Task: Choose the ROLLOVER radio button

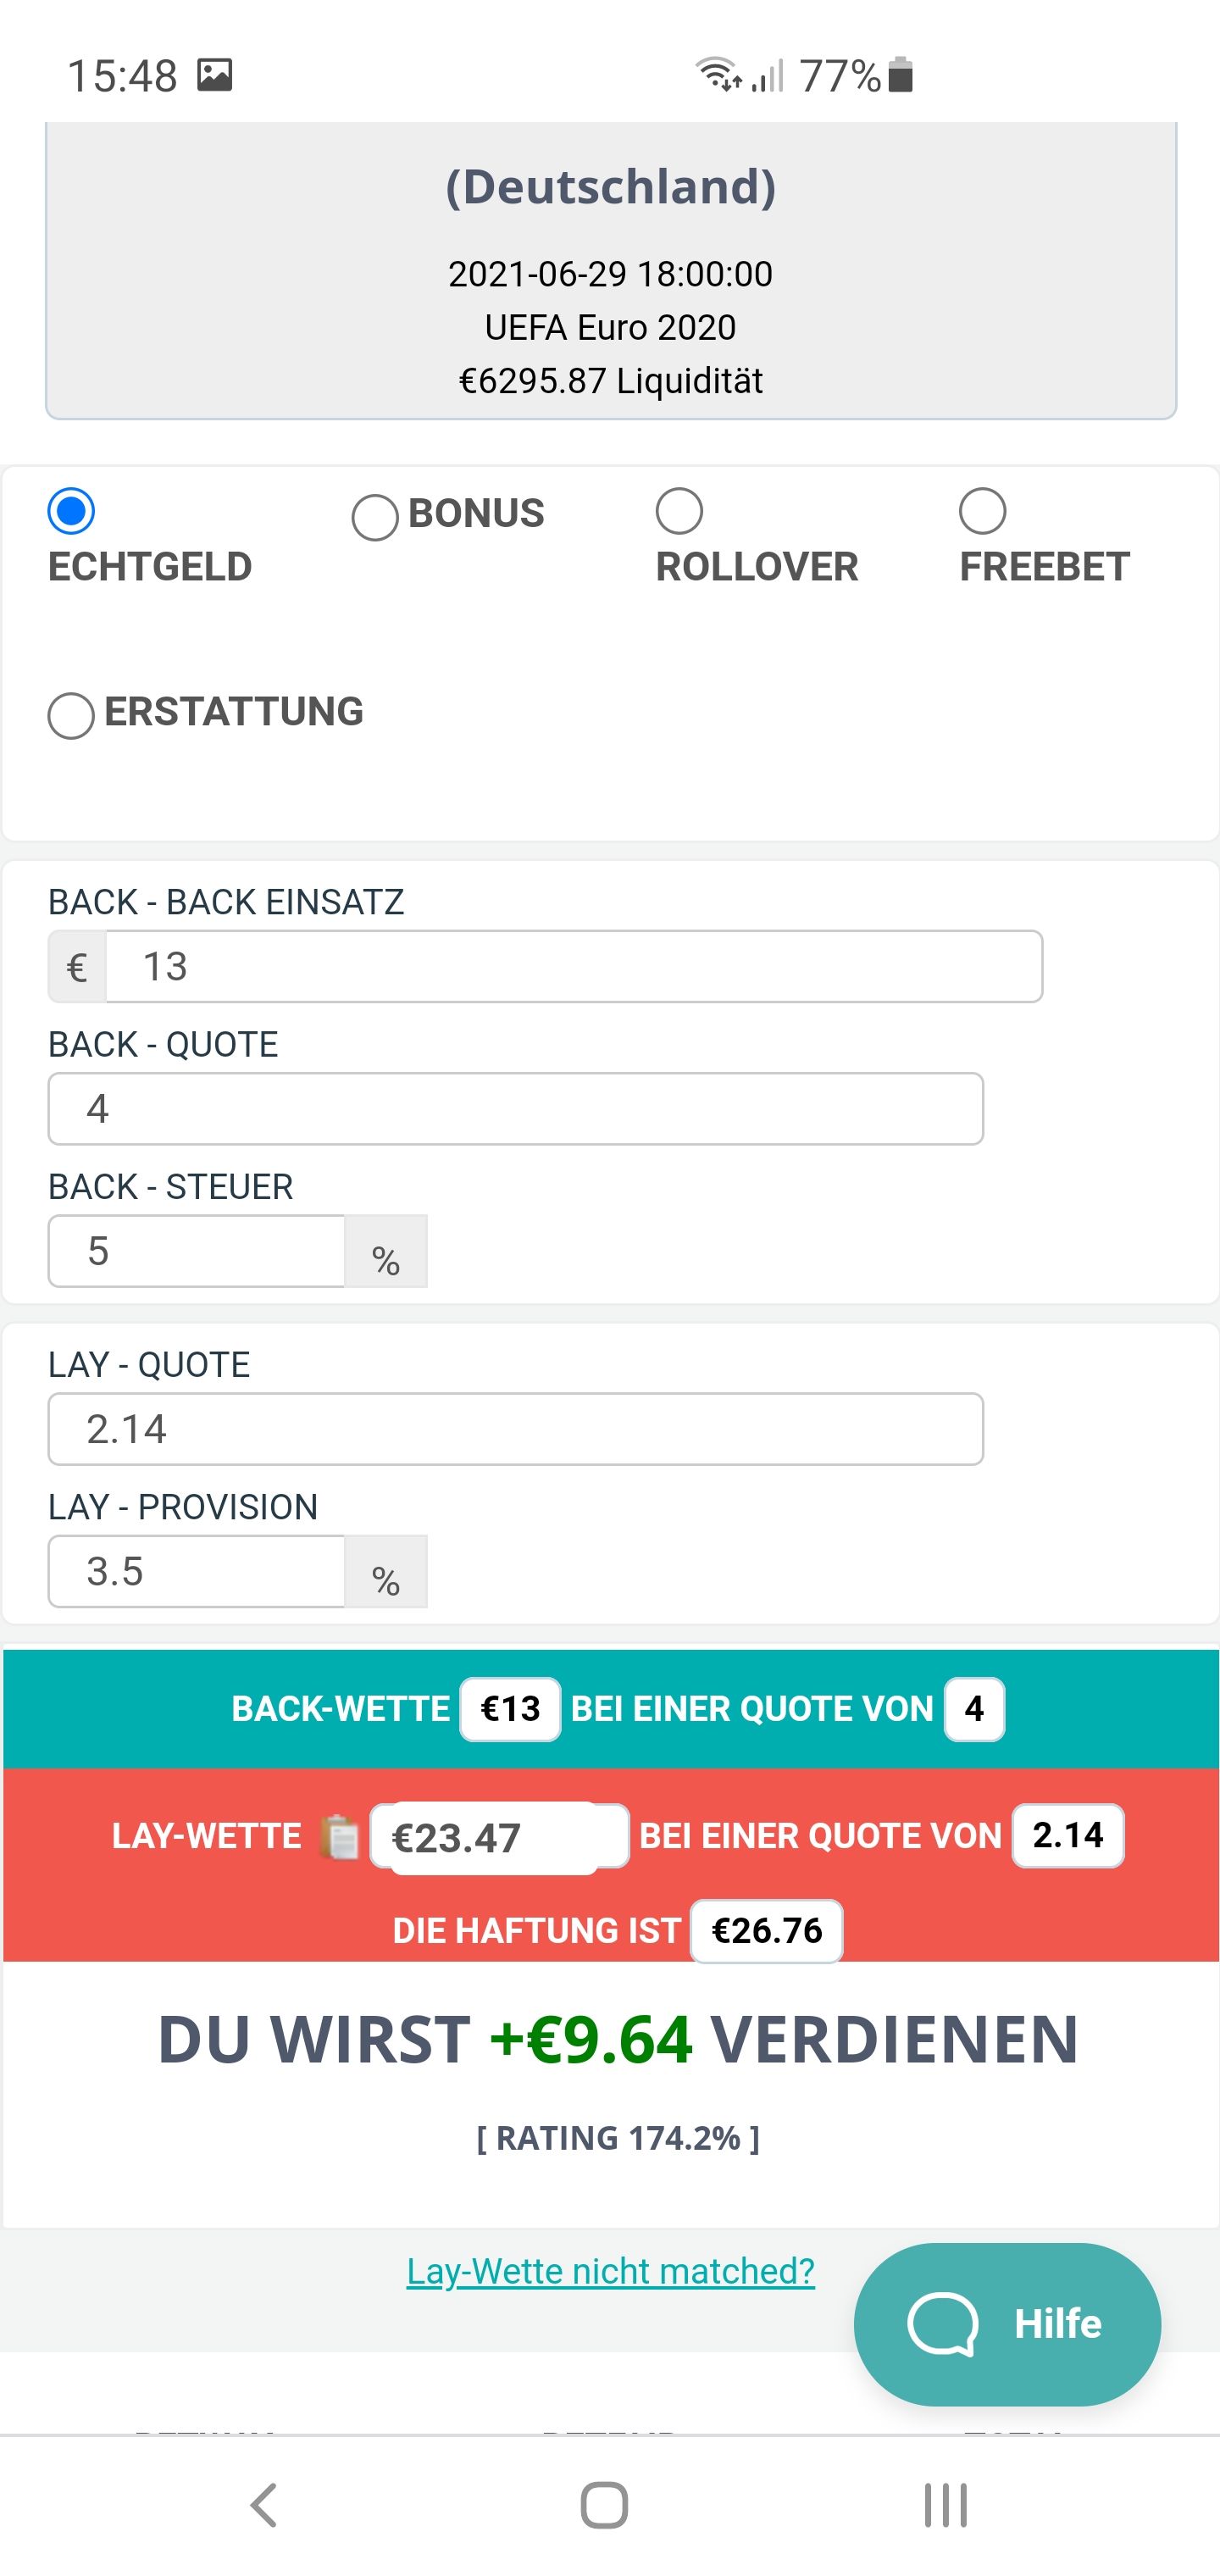Action: (679, 511)
